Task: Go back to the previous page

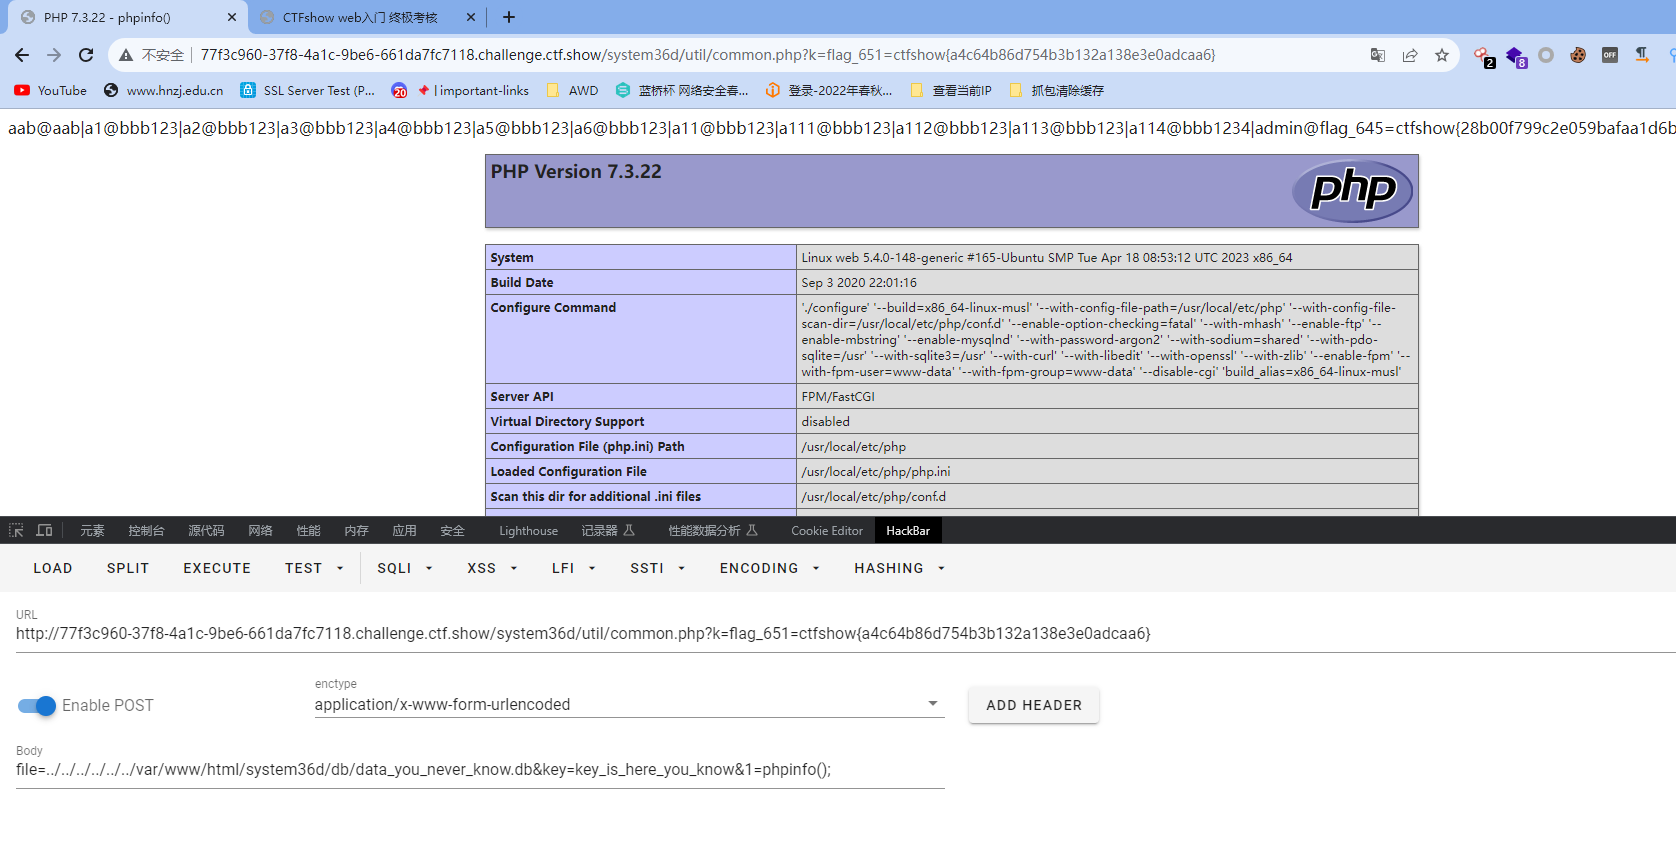Action: pyautogui.click(x=22, y=55)
